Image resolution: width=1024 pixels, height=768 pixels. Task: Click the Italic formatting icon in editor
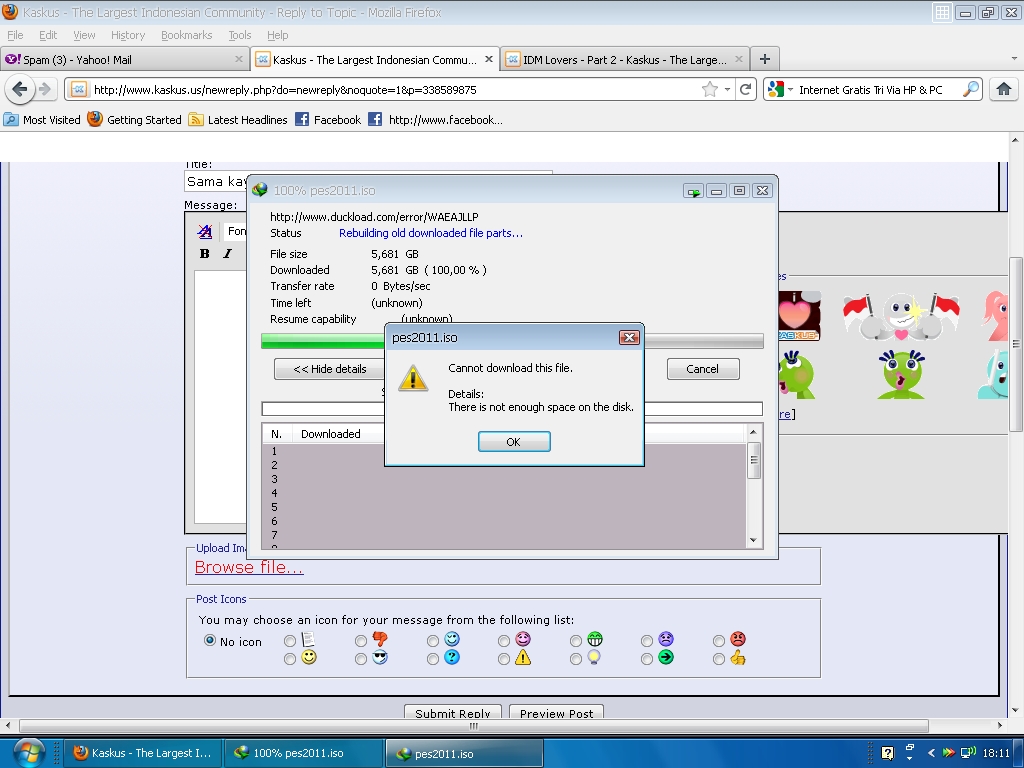(227, 254)
